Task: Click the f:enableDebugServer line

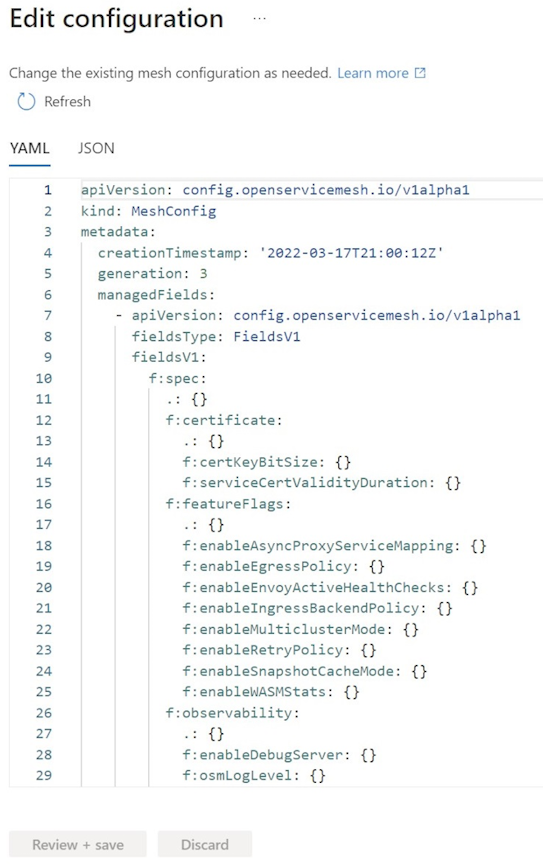Action: pos(279,755)
